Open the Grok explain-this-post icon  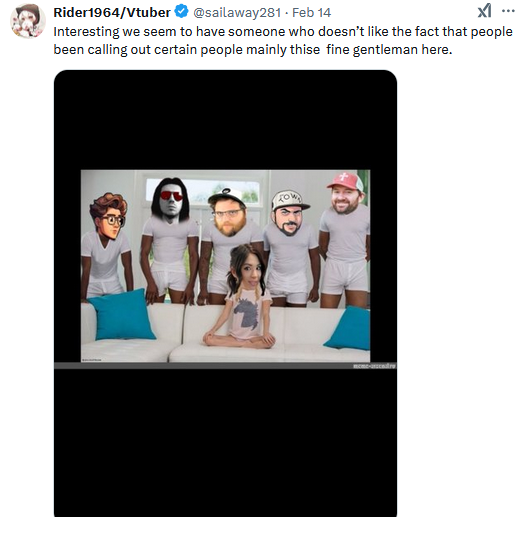[x=484, y=11]
